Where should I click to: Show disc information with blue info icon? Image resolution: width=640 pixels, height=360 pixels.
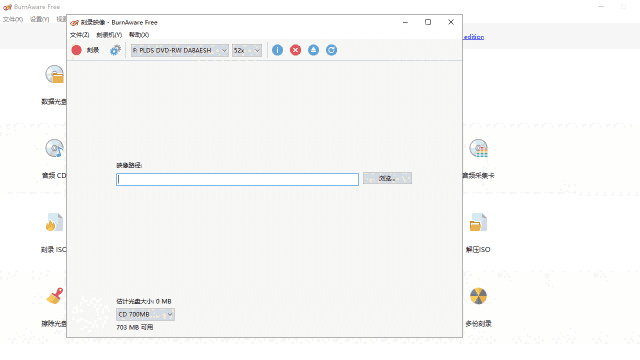click(x=277, y=50)
